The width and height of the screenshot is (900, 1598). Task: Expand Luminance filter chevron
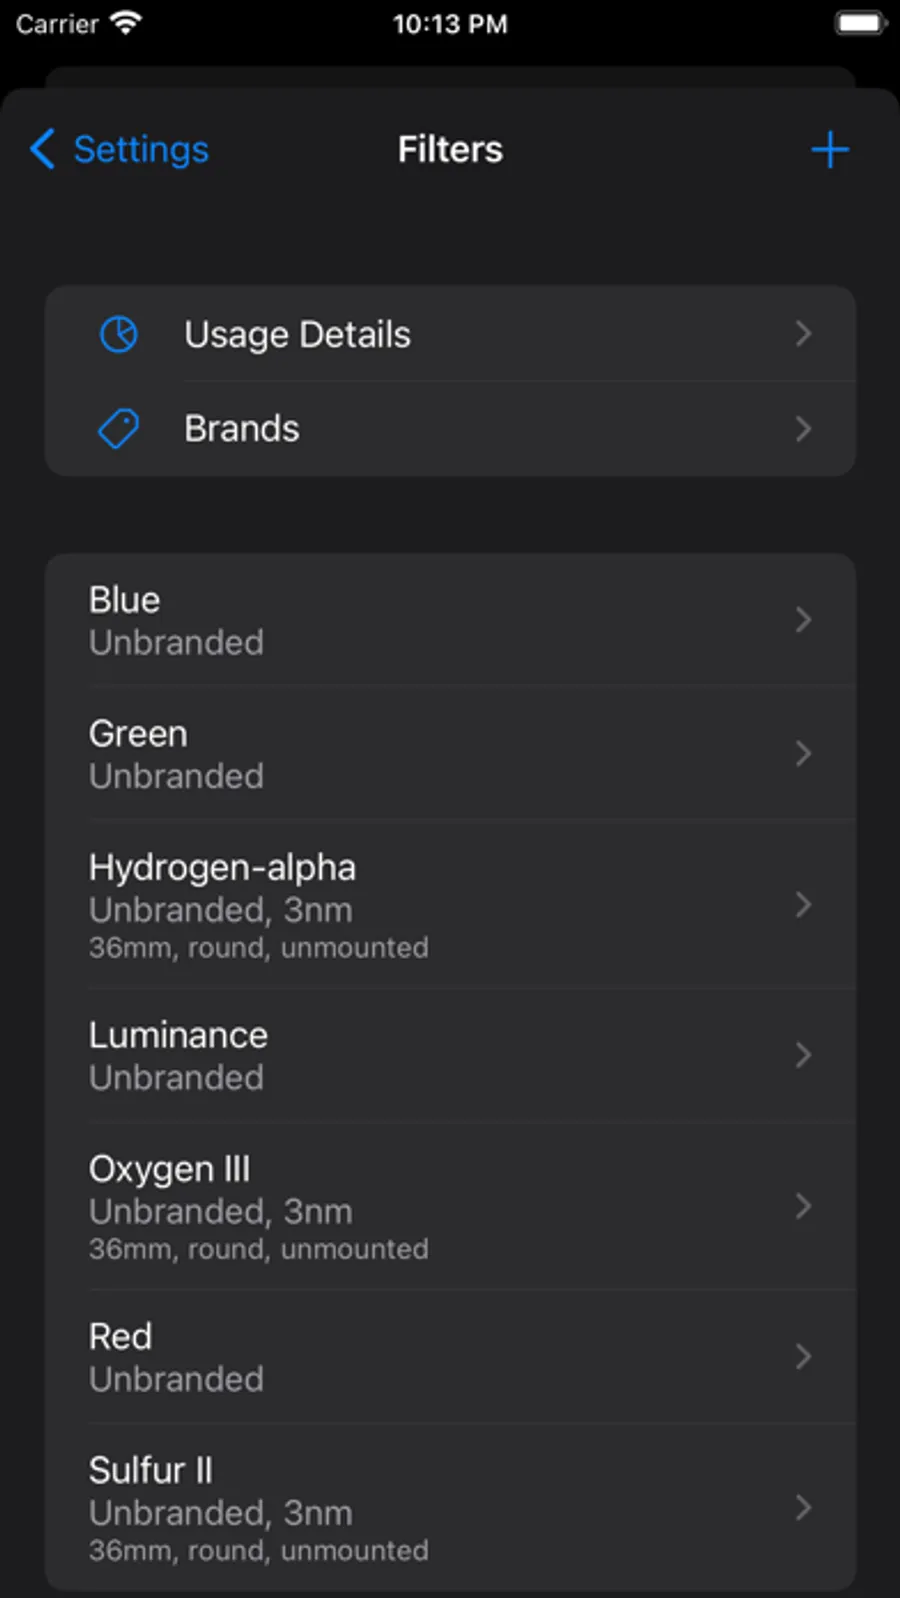click(803, 1055)
